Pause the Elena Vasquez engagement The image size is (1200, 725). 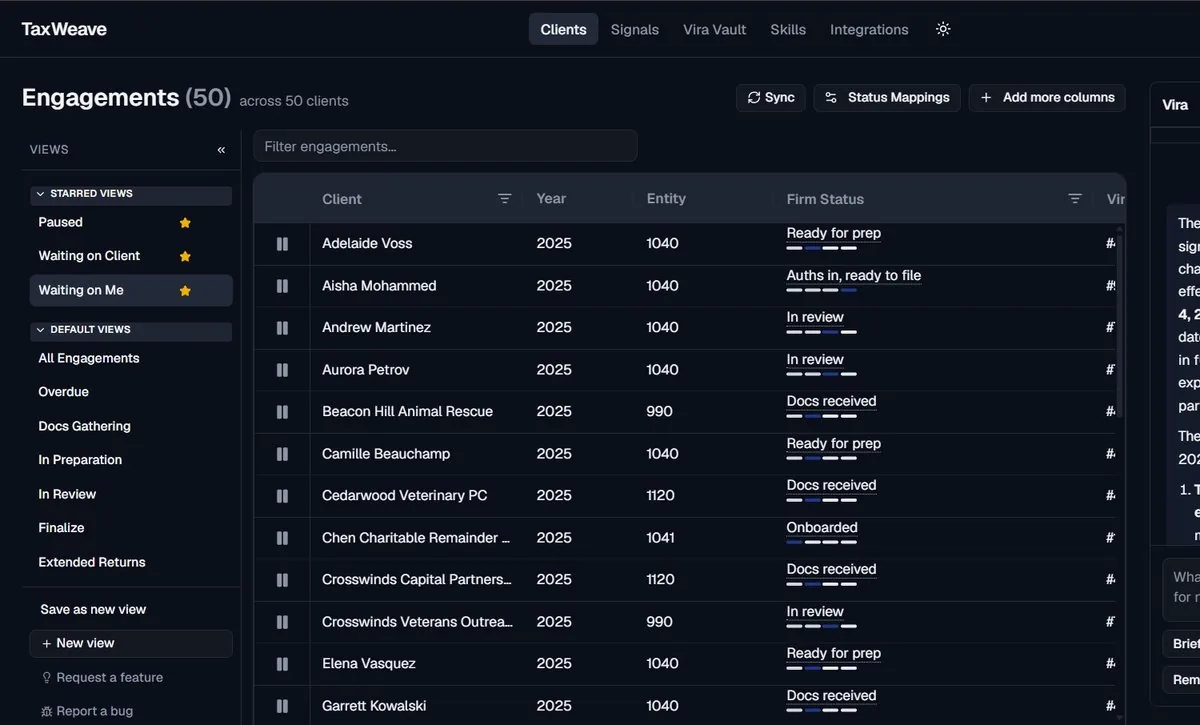[x=282, y=664]
